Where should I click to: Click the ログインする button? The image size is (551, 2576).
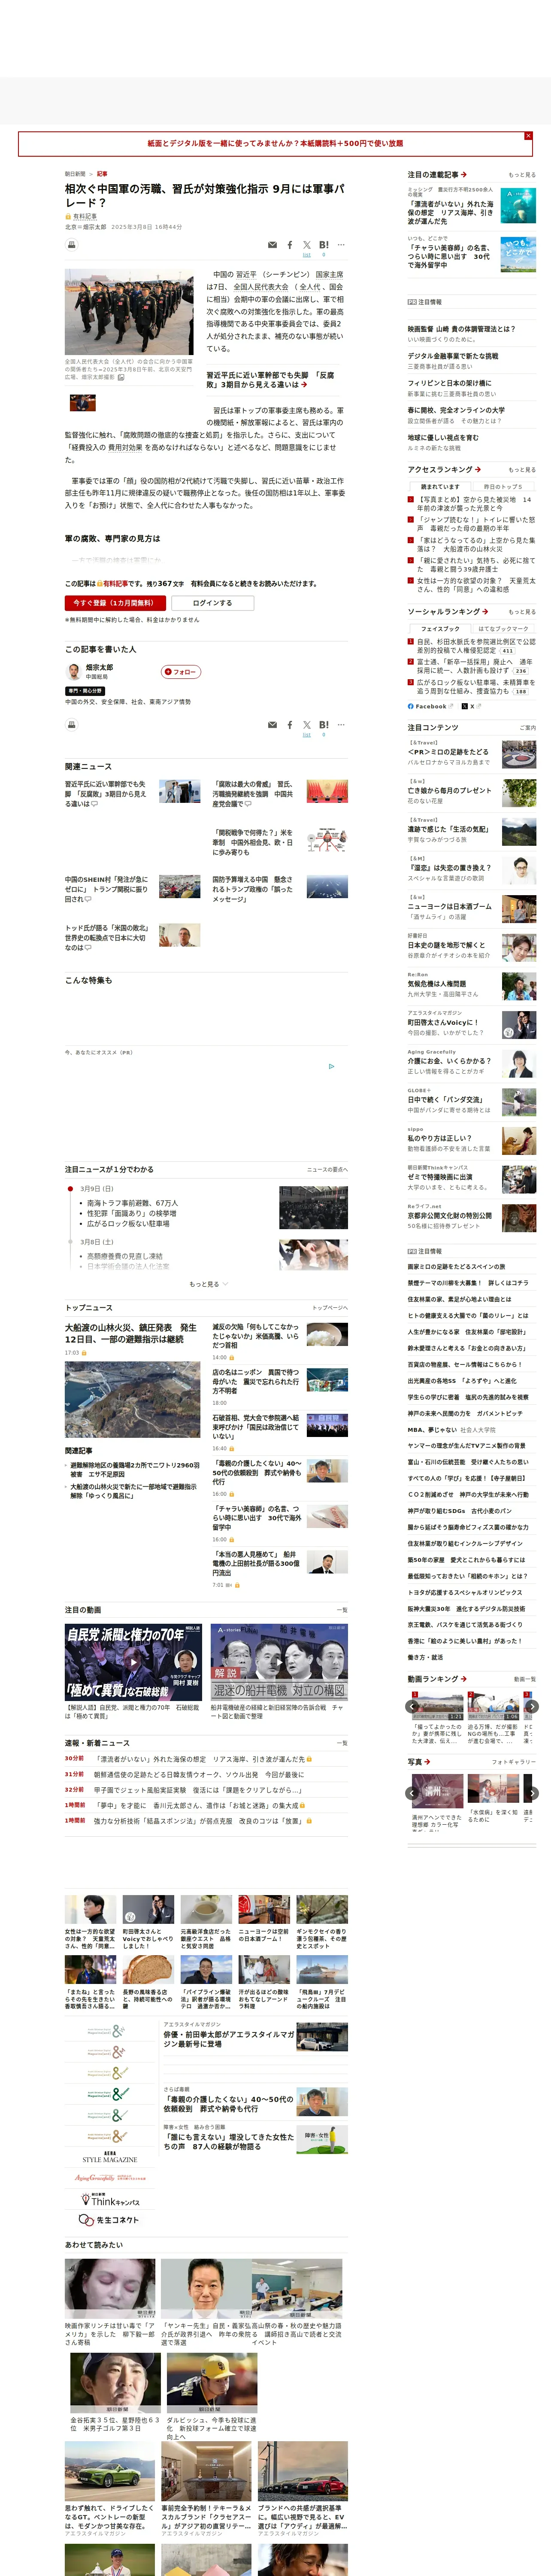(x=212, y=603)
